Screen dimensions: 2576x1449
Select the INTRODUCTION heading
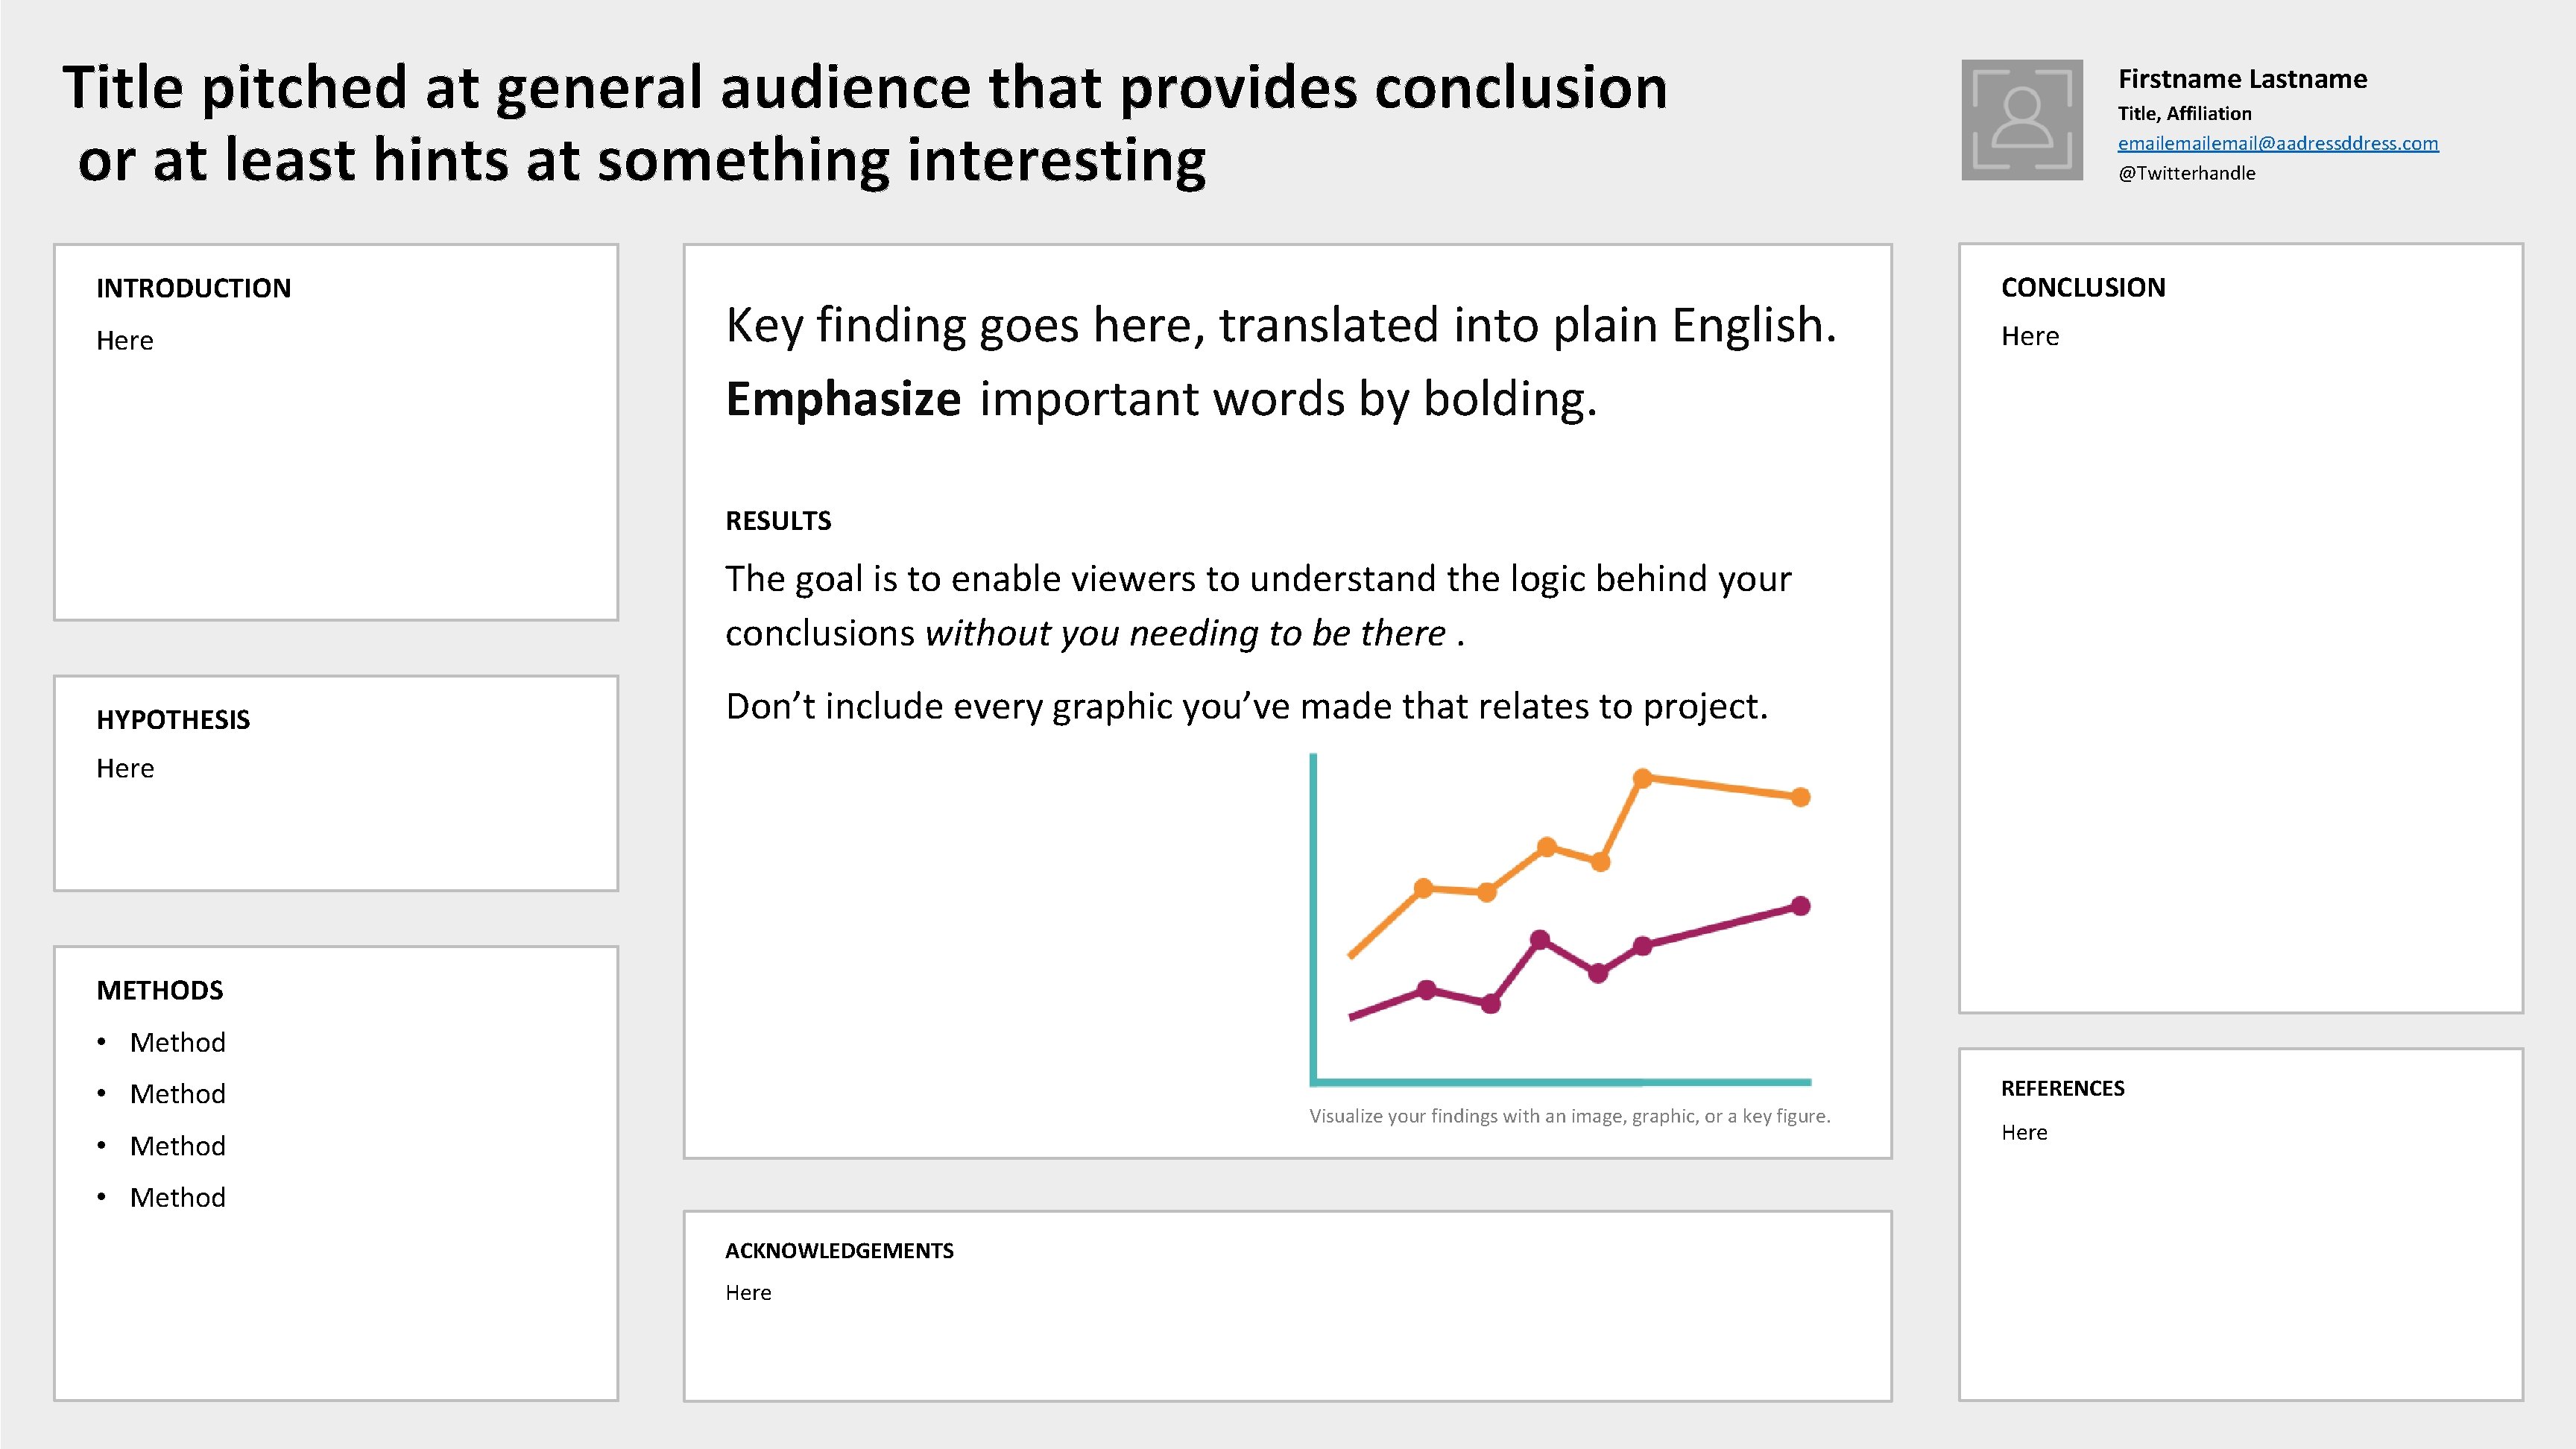pyautogui.click(x=193, y=288)
